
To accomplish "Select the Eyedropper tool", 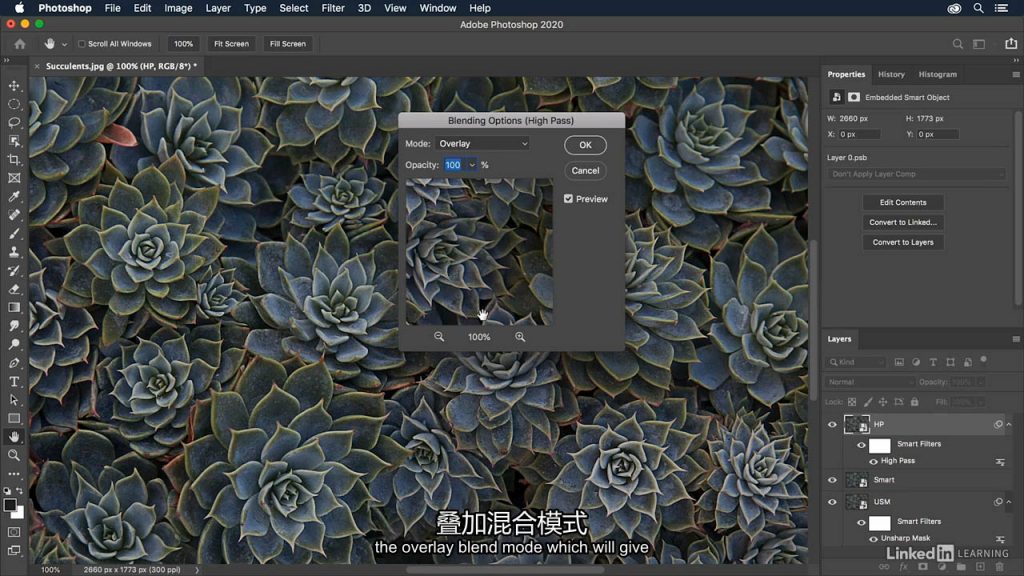I will pos(14,196).
